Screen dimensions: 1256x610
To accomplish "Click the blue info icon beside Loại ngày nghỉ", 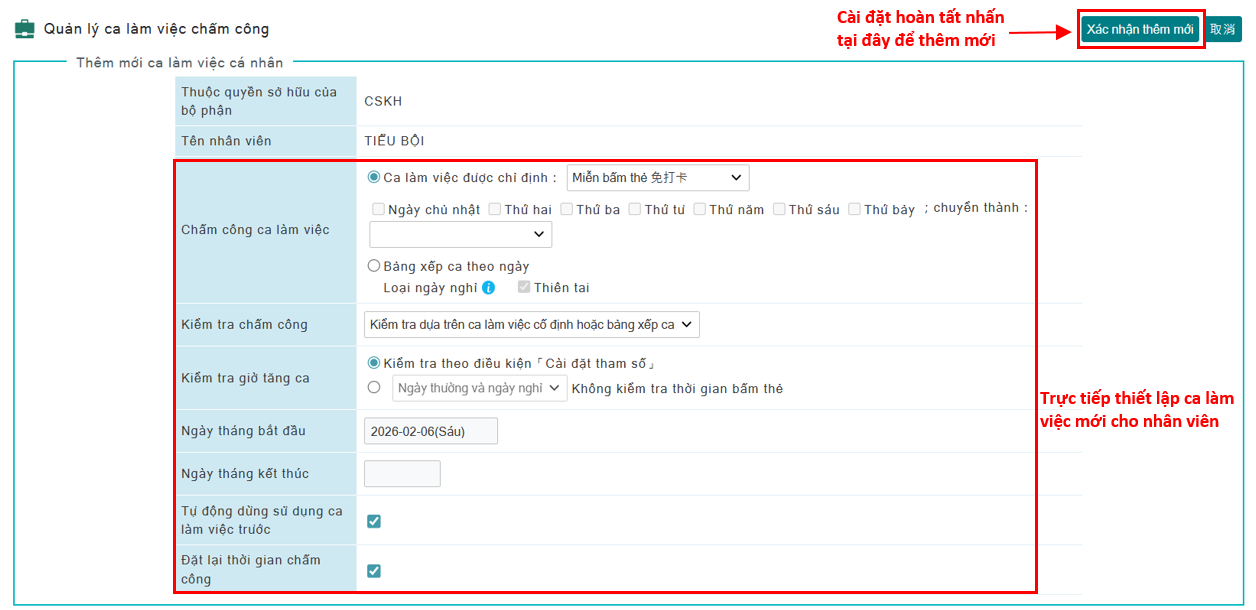I will coord(489,288).
